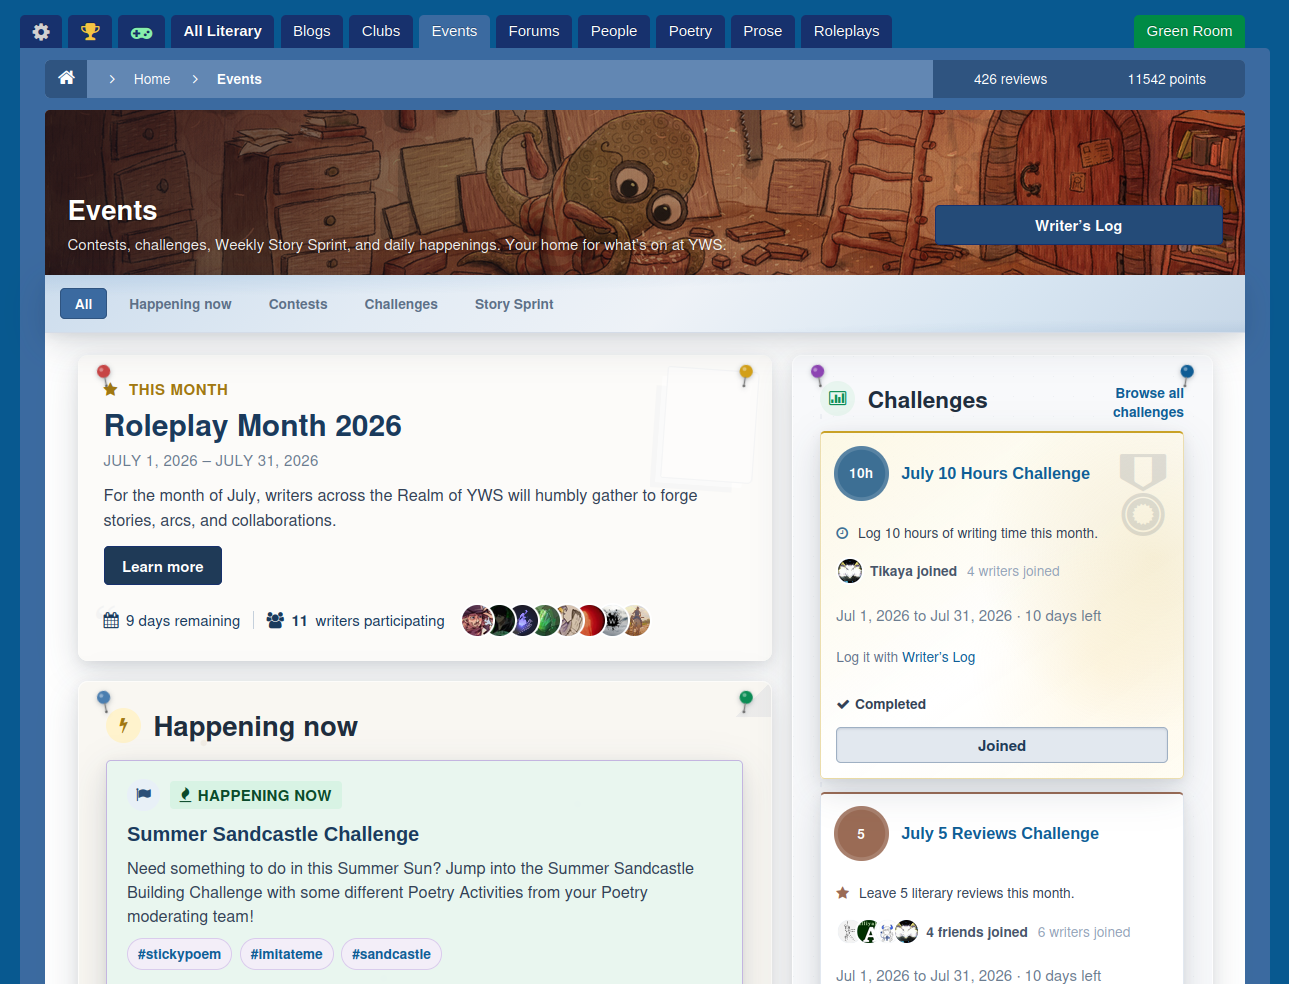This screenshot has height=984, width=1289.
Task: Click the star icon beside THIS MONTH
Action: click(x=111, y=389)
